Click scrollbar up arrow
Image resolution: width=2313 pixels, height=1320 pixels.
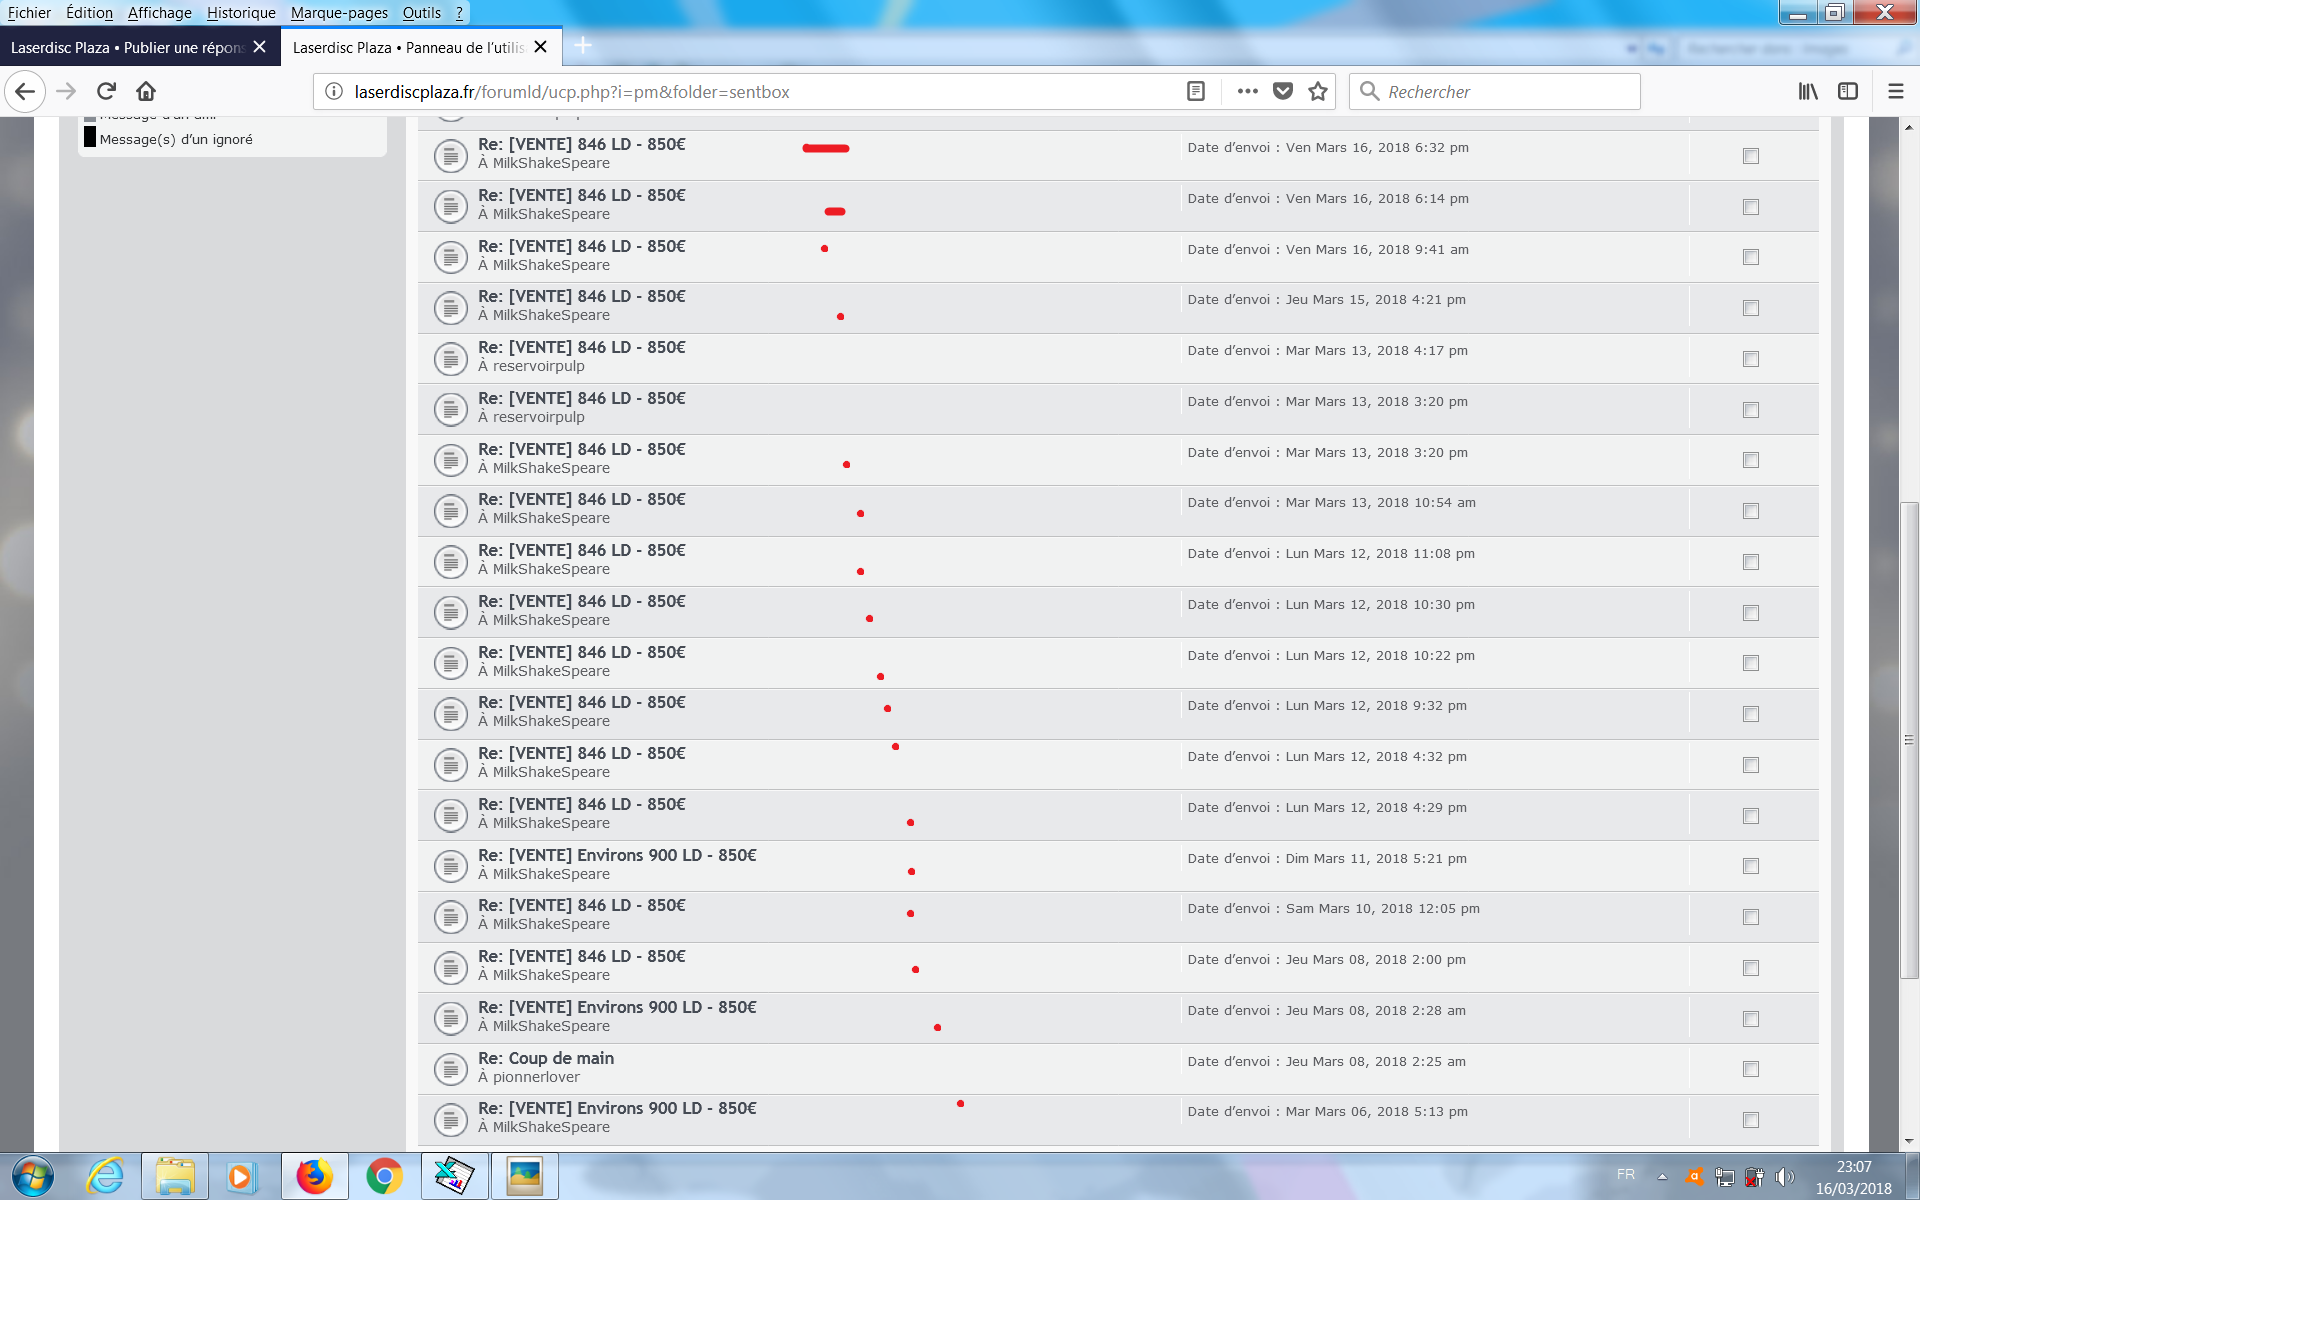pyautogui.click(x=1909, y=127)
